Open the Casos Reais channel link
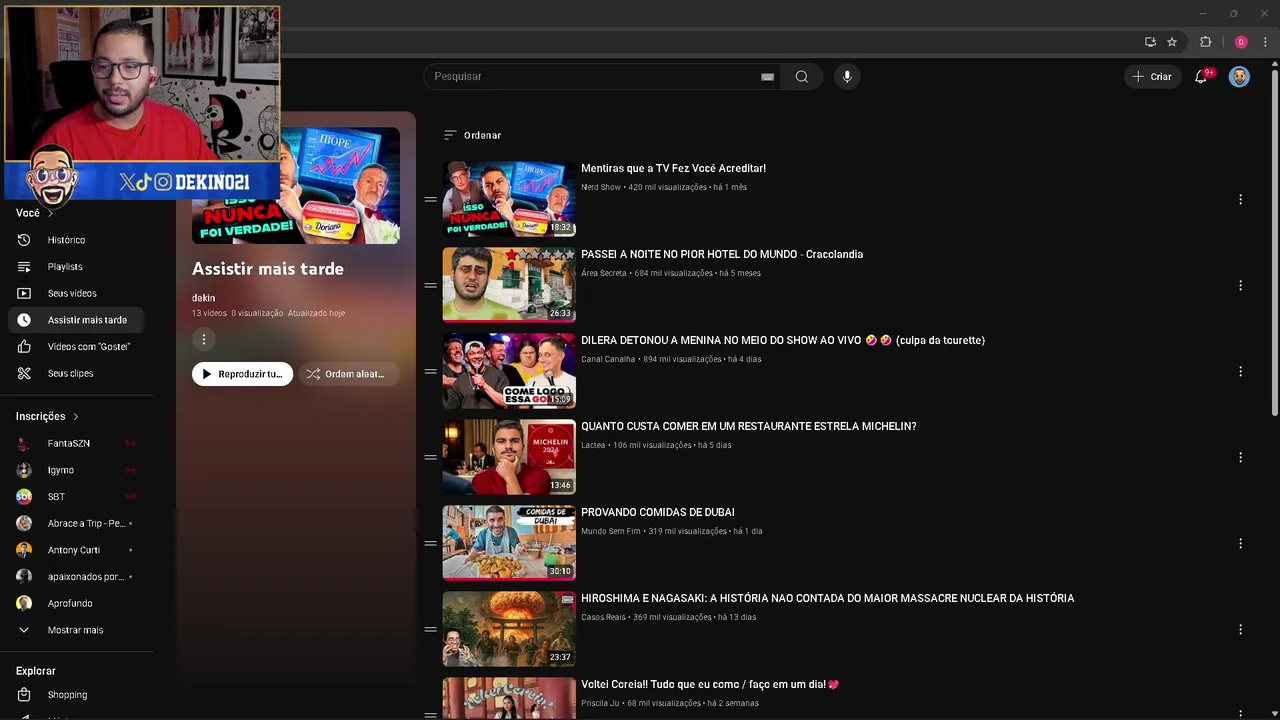The height and width of the screenshot is (720, 1280). point(603,617)
